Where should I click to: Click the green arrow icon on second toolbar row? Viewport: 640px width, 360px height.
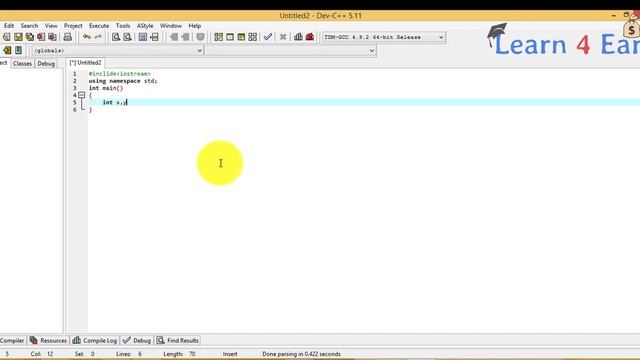pyautogui.click(x=7, y=50)
